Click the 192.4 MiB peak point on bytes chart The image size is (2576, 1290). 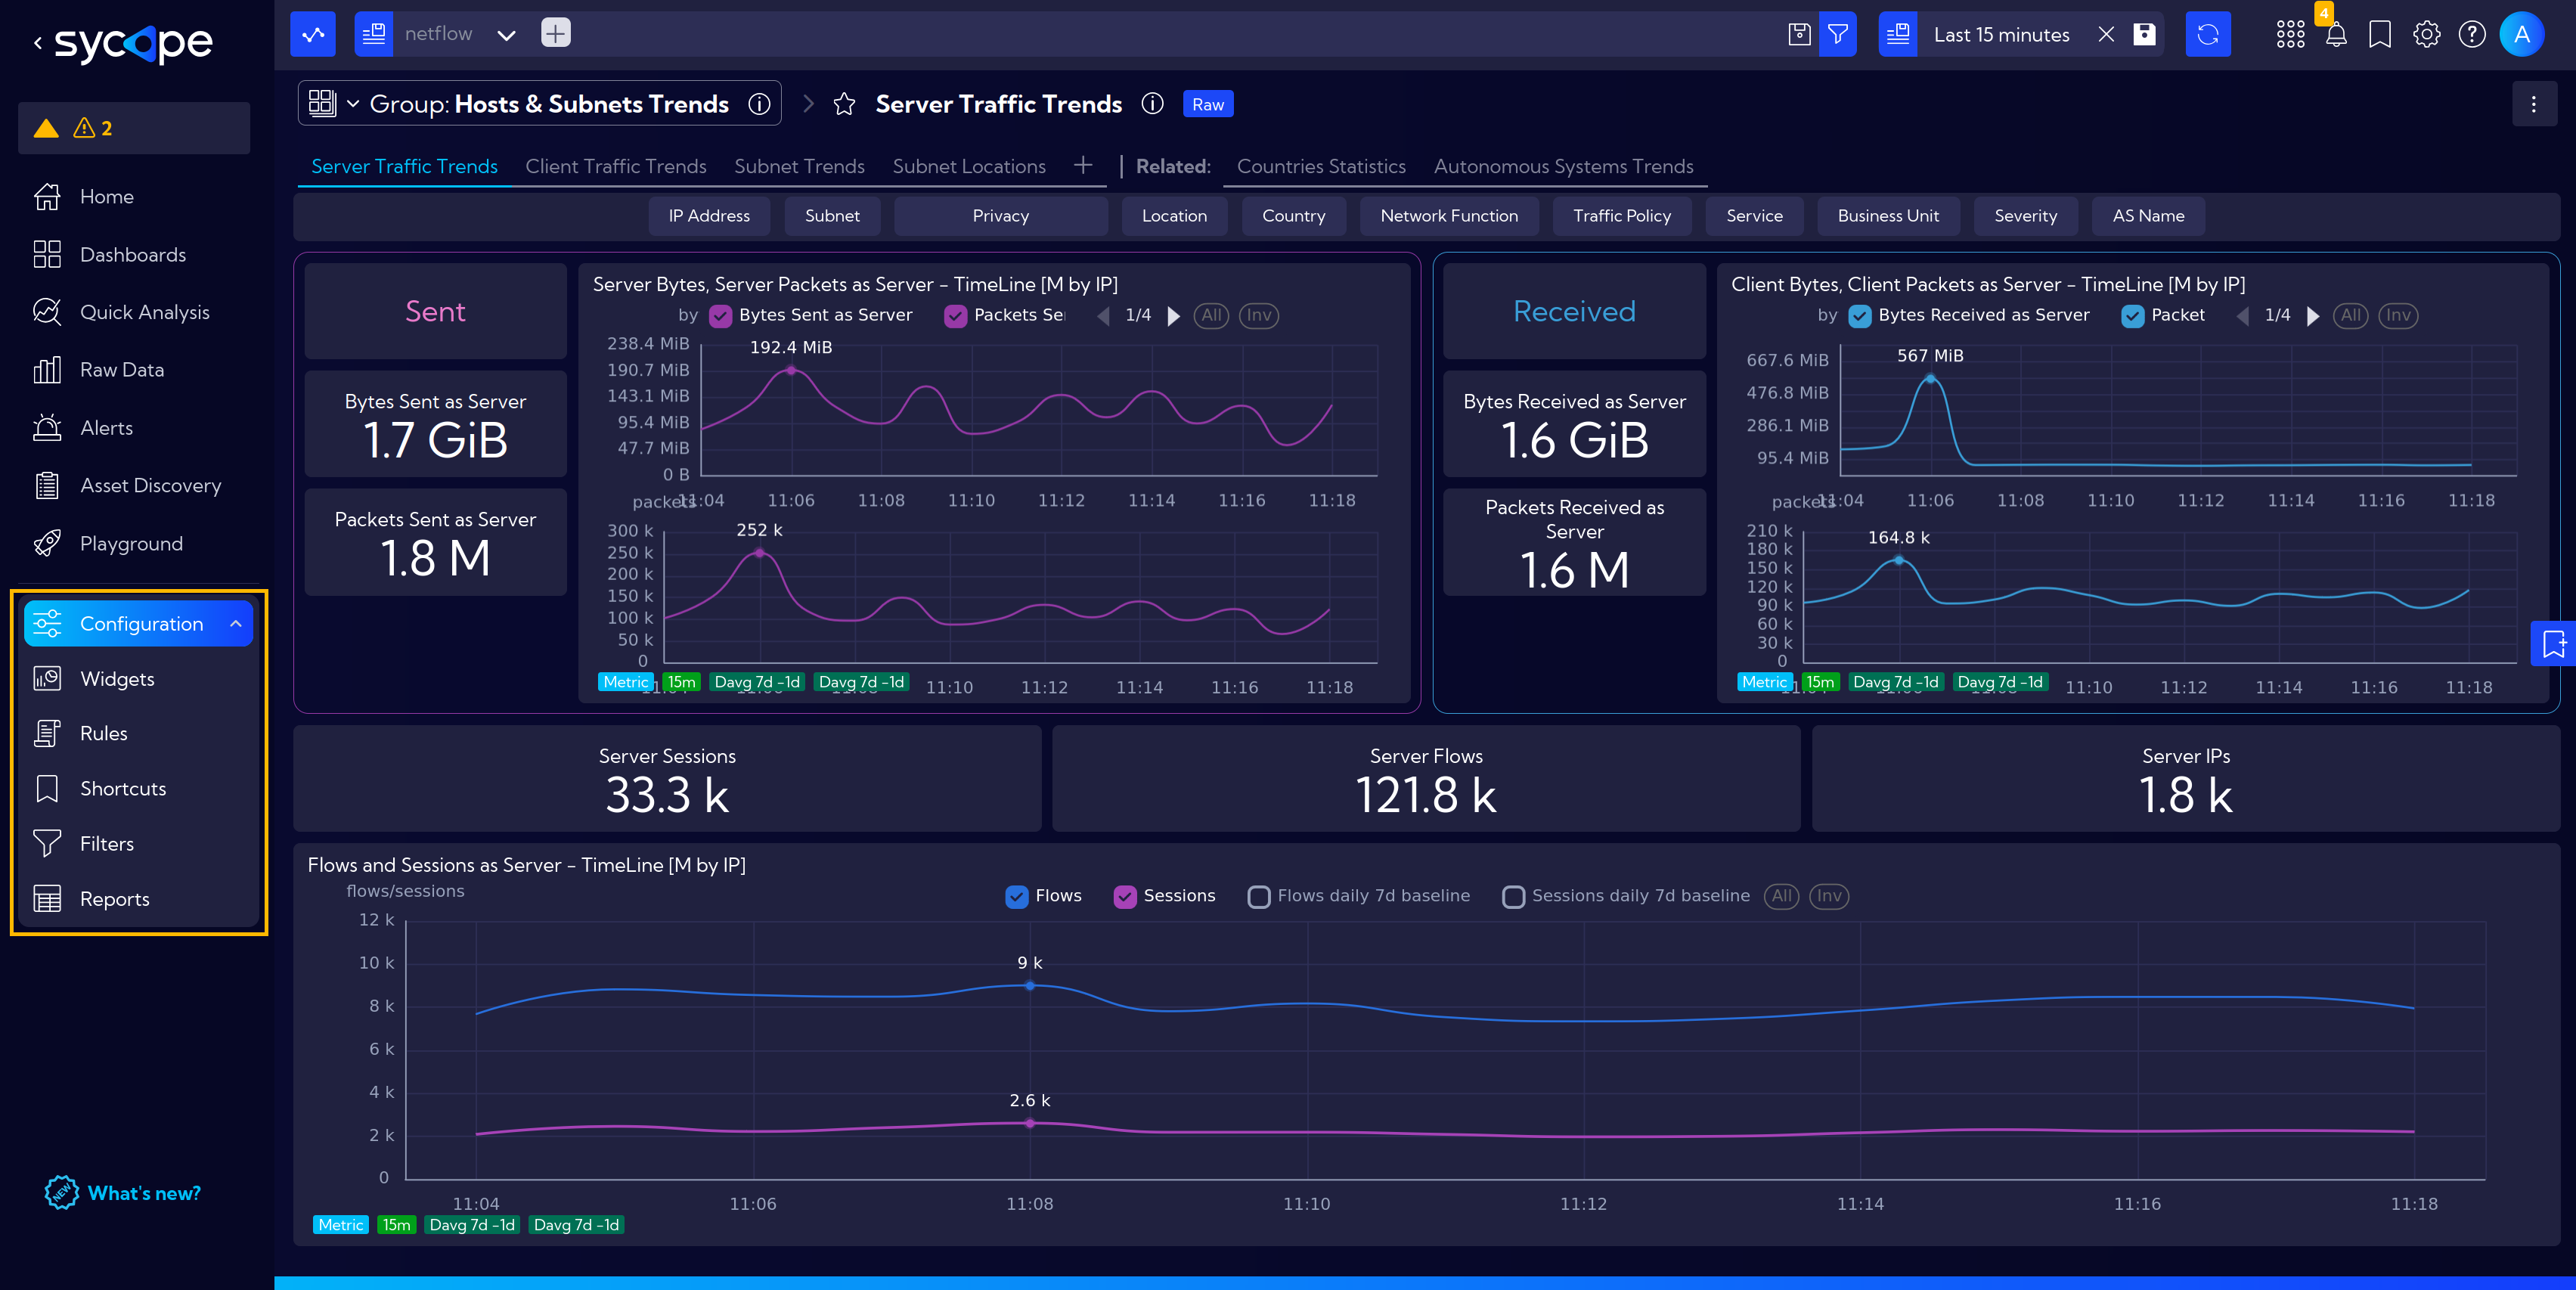(791, 370)
